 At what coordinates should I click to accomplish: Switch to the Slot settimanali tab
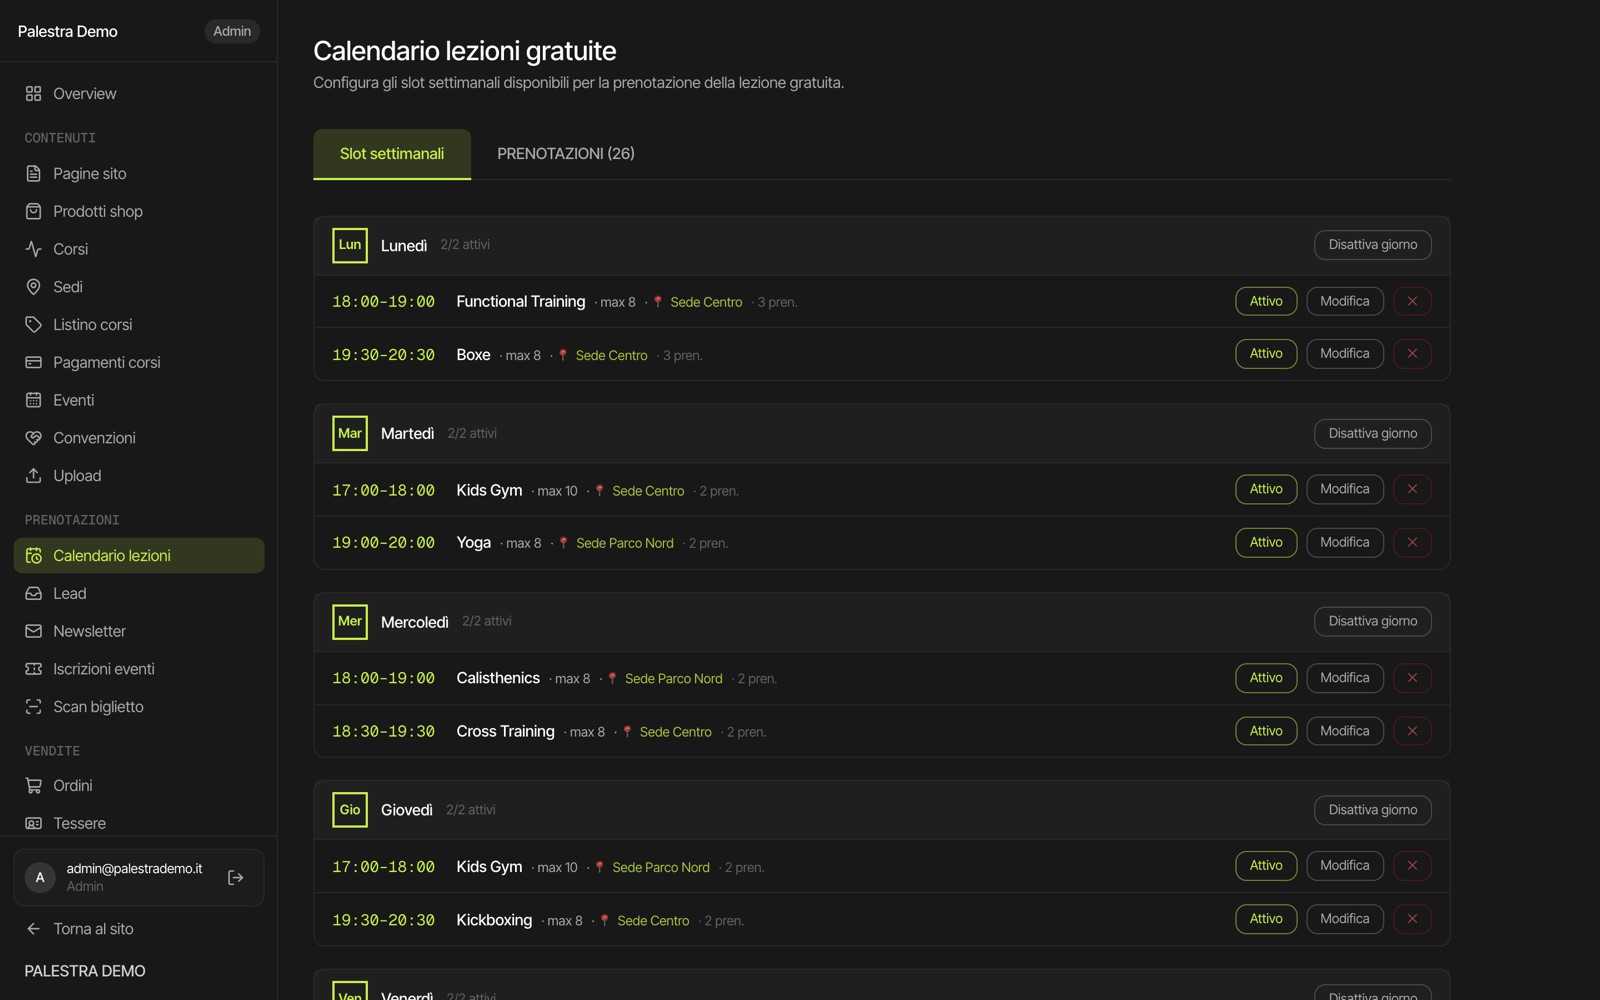(x=392, y=154)
